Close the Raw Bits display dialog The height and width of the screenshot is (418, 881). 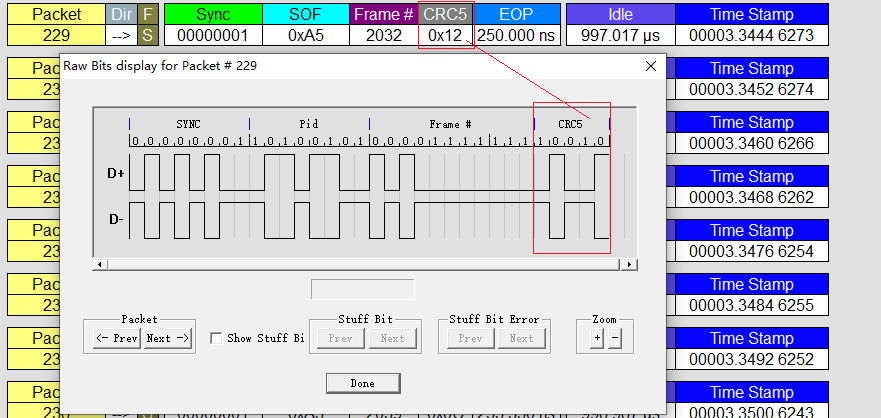tap(651, 66)
